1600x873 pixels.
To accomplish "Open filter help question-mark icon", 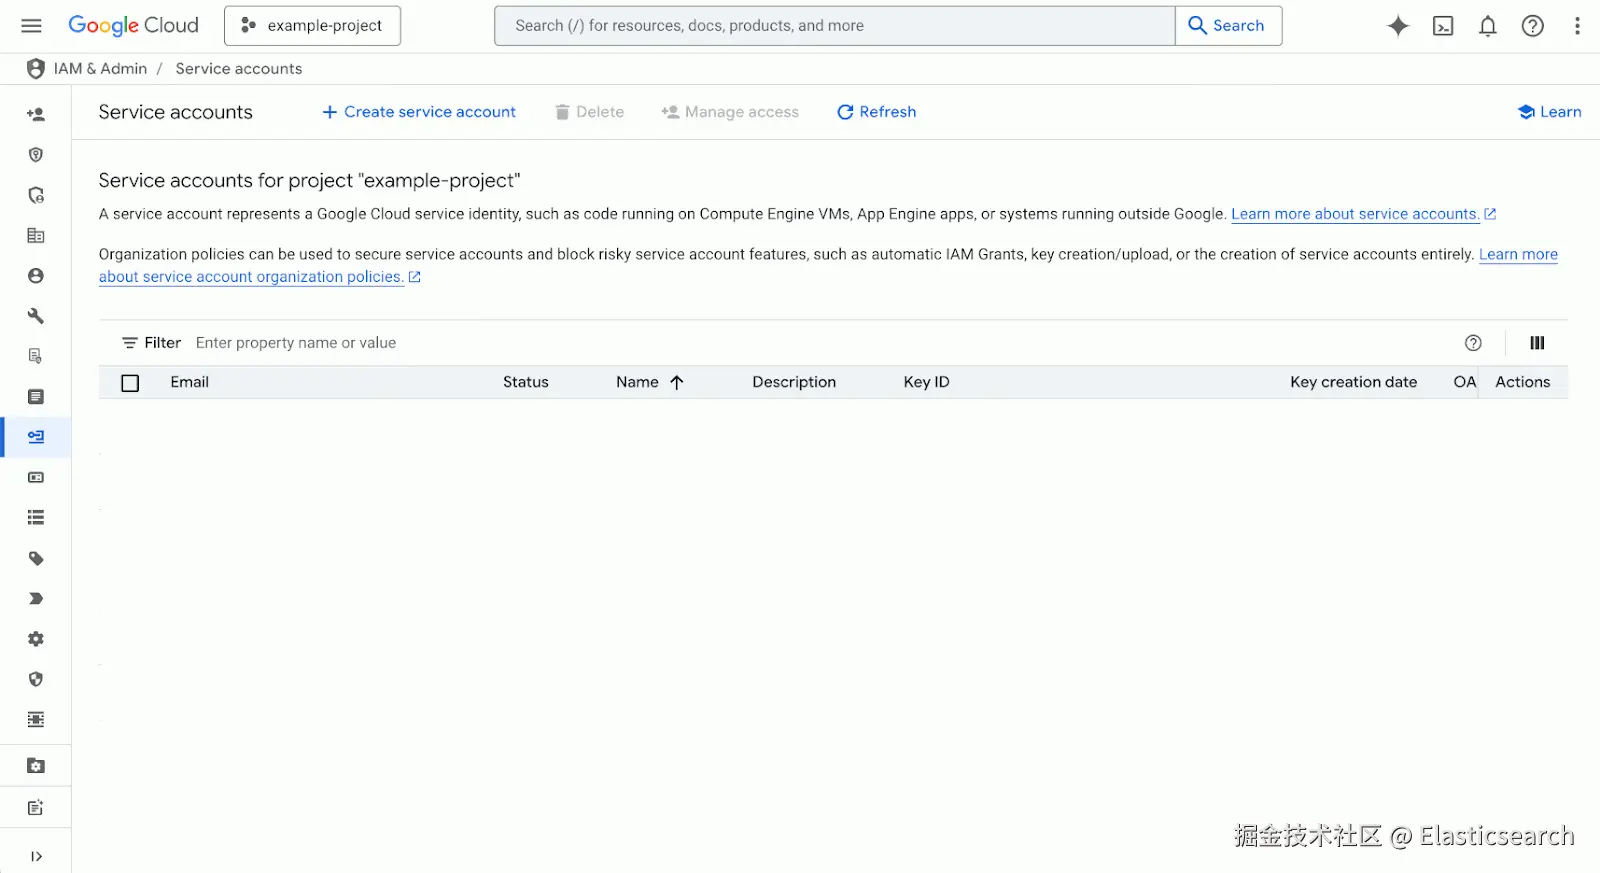I will 1473,343.
